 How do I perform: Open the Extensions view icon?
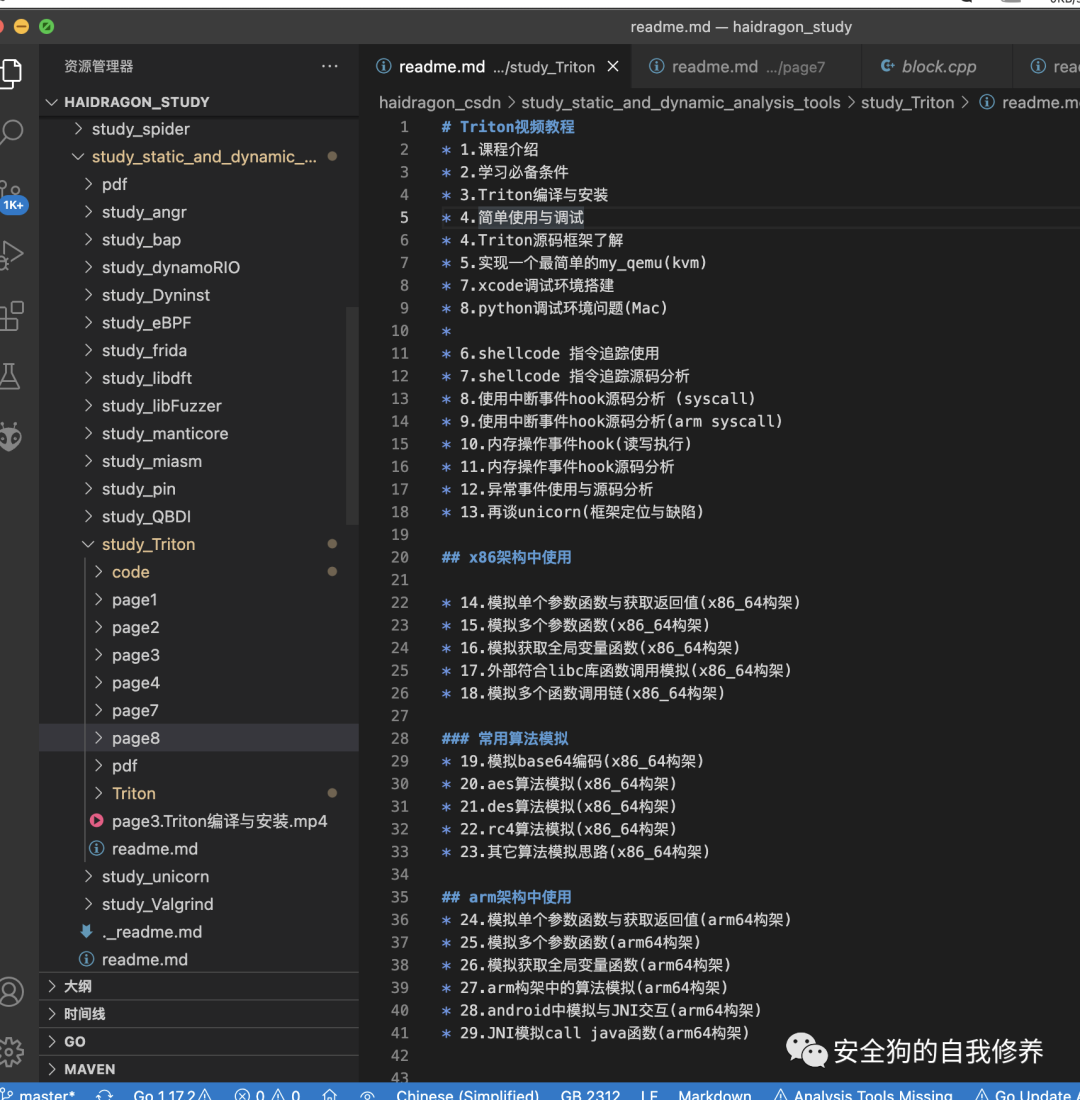[11, 316]
